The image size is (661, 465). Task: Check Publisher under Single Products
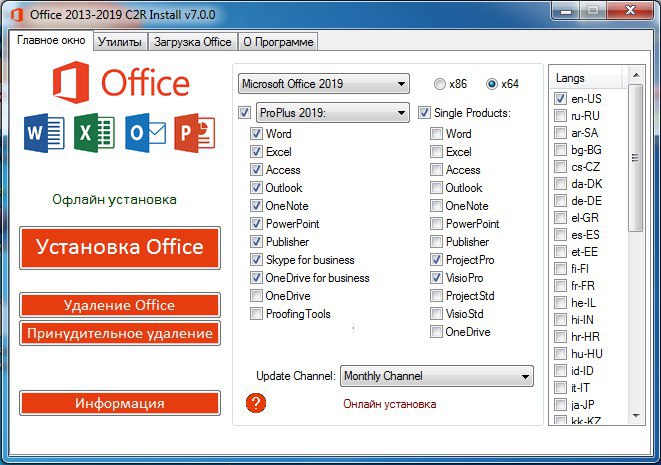(x=436, y=242)
